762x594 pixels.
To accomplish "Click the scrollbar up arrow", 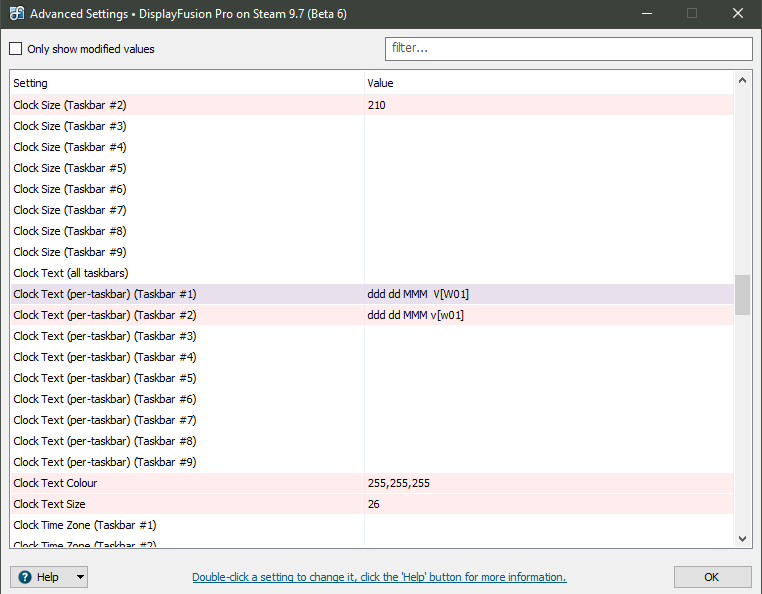I will click(742, 80).
